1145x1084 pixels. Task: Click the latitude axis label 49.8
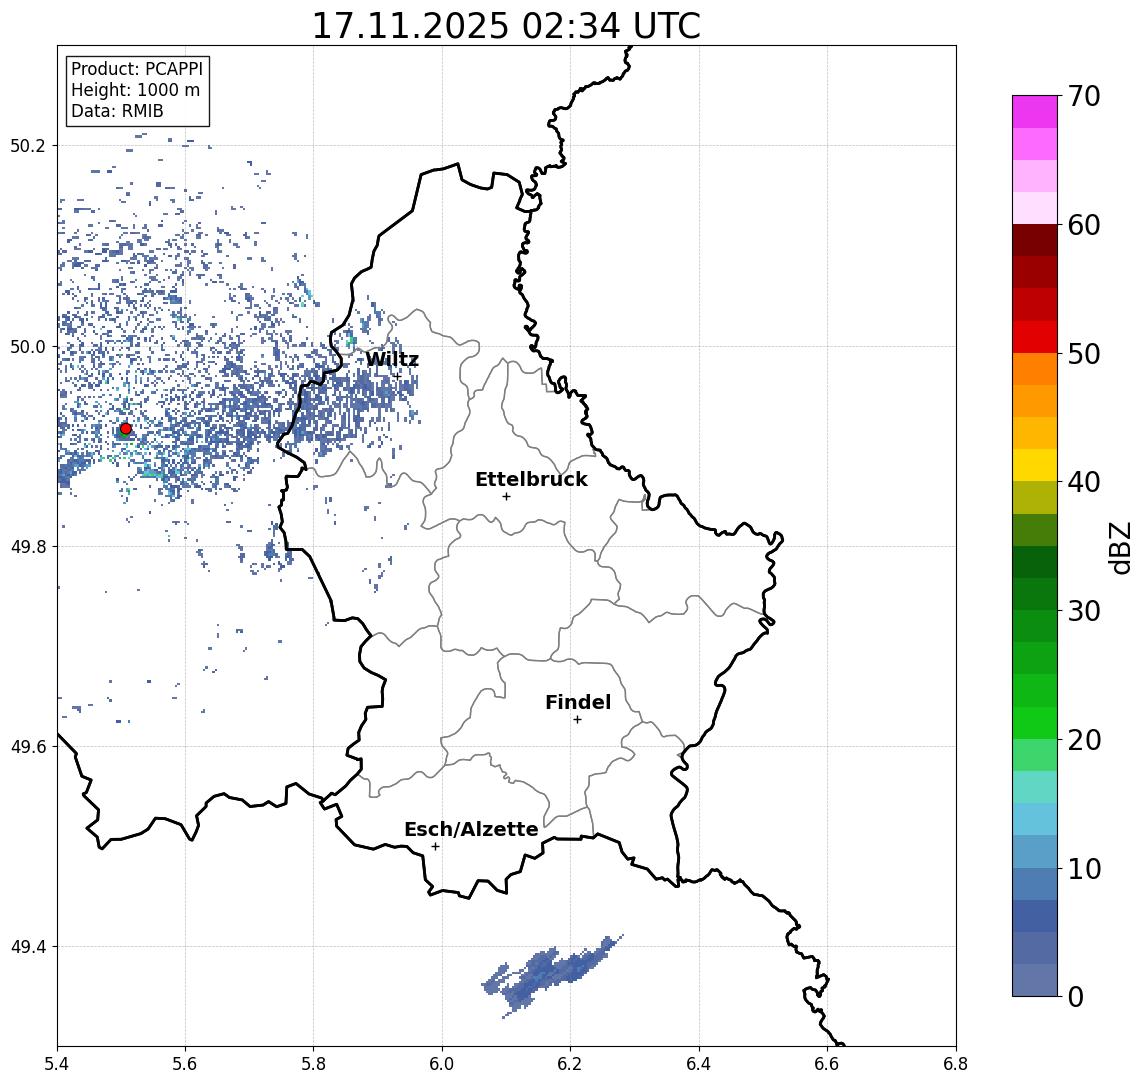(x=28, y=546)
